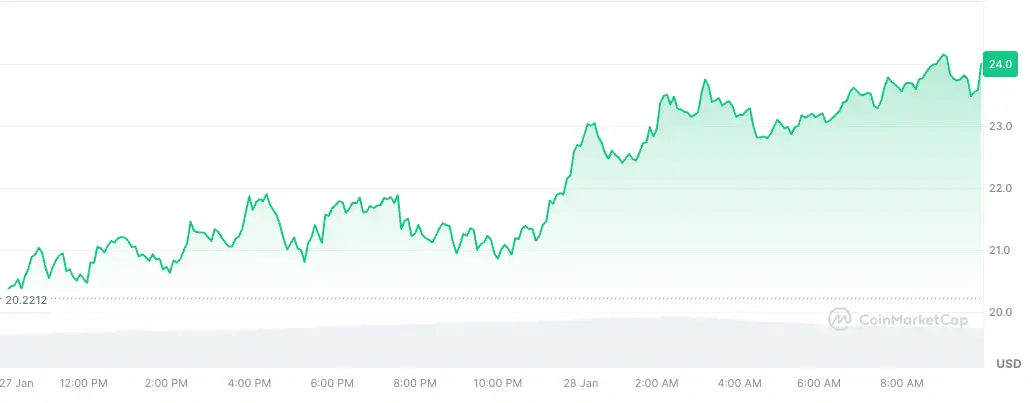Click the 6:00 AM time marker
Image resolution: width=1033 pixels, height=403 pixels.
(823, 382)
